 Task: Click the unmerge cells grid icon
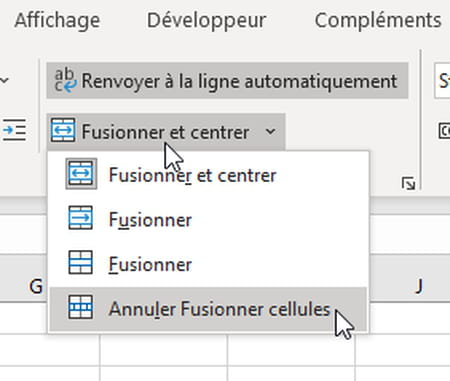(80, 307)
